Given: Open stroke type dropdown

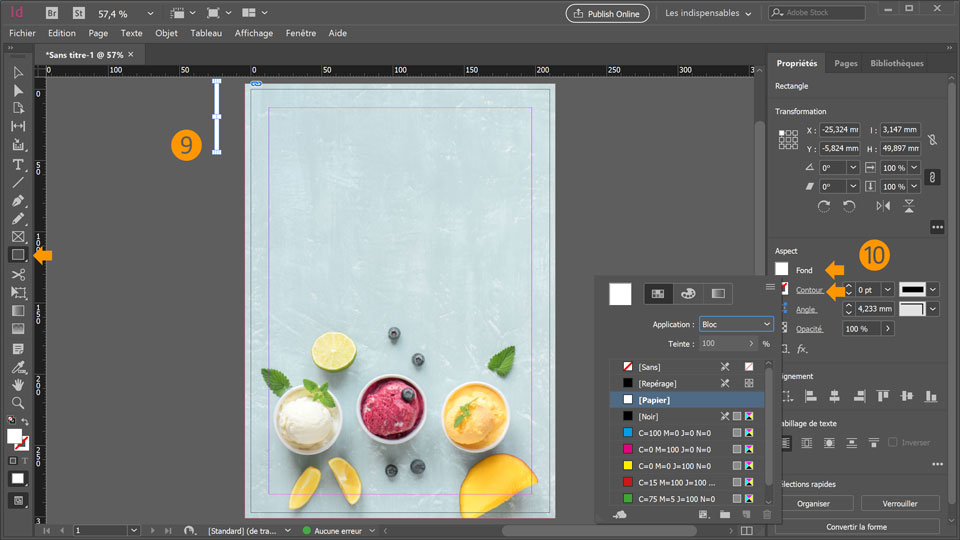Looking at the screenshot, I should 932,290.
